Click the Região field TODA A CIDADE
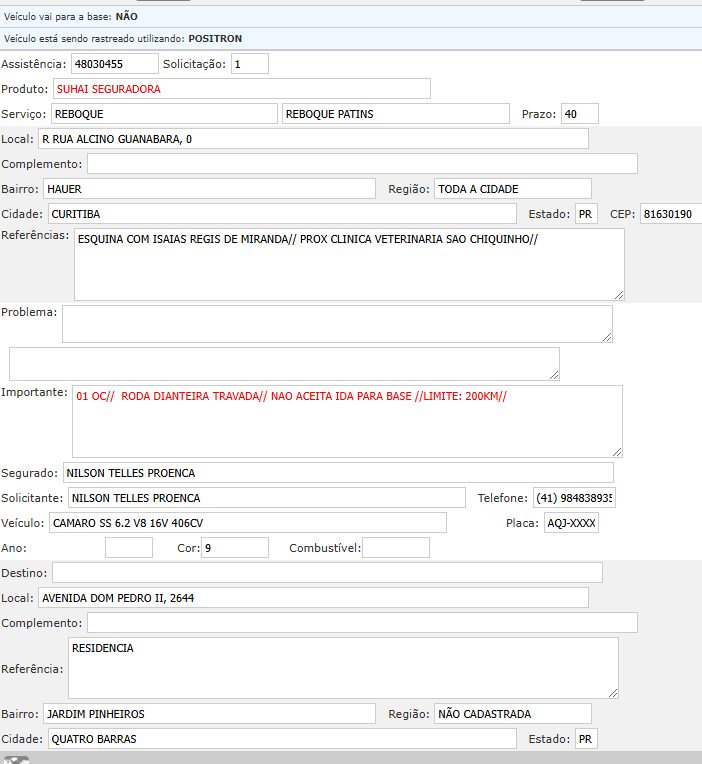The height and width of the screenshot is (764, 702). click(x=513, y=189)
